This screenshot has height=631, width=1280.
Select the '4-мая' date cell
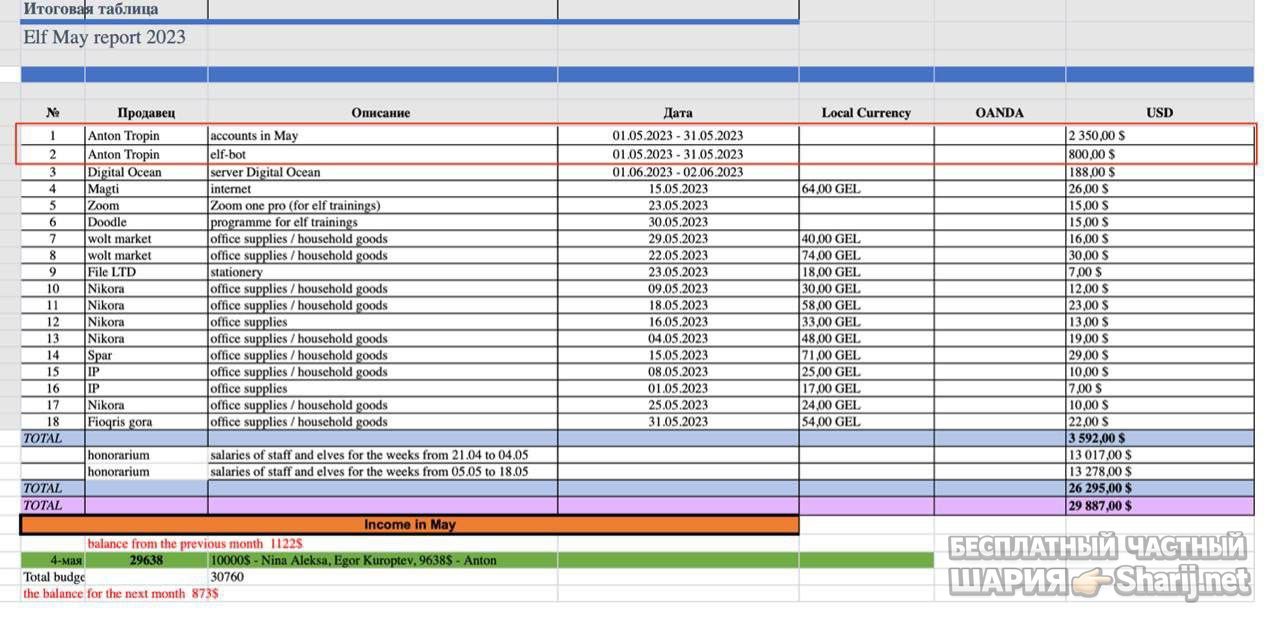pyautogui.click(x=53, y=560)
